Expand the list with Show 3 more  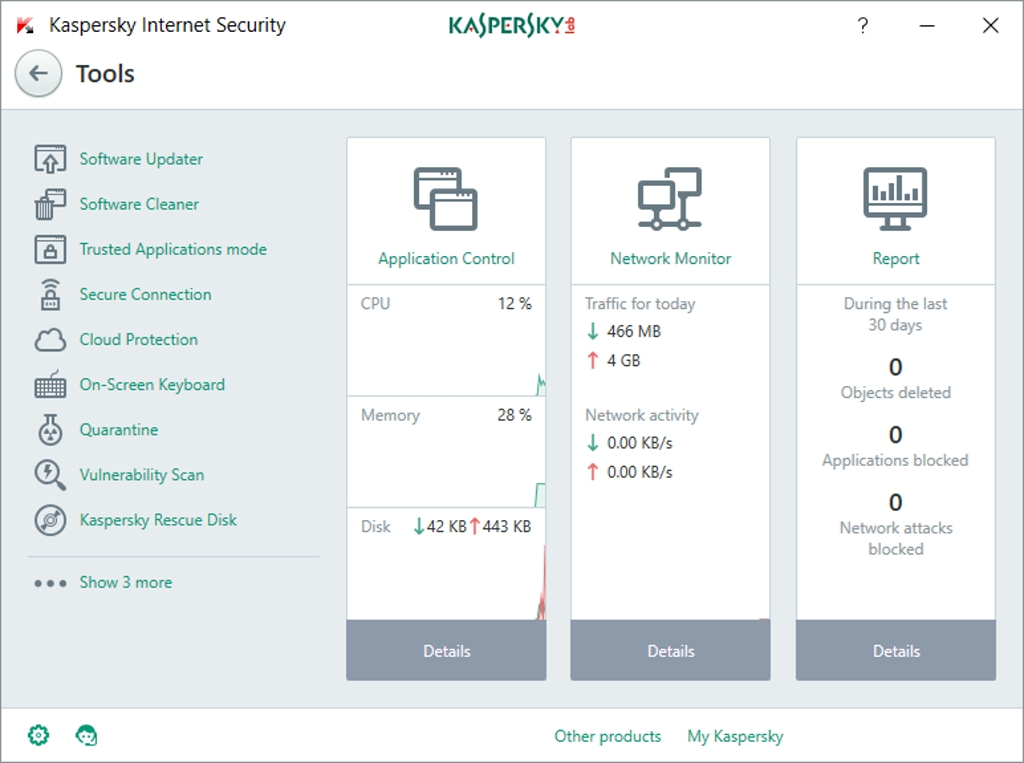(x=125, y=582)
